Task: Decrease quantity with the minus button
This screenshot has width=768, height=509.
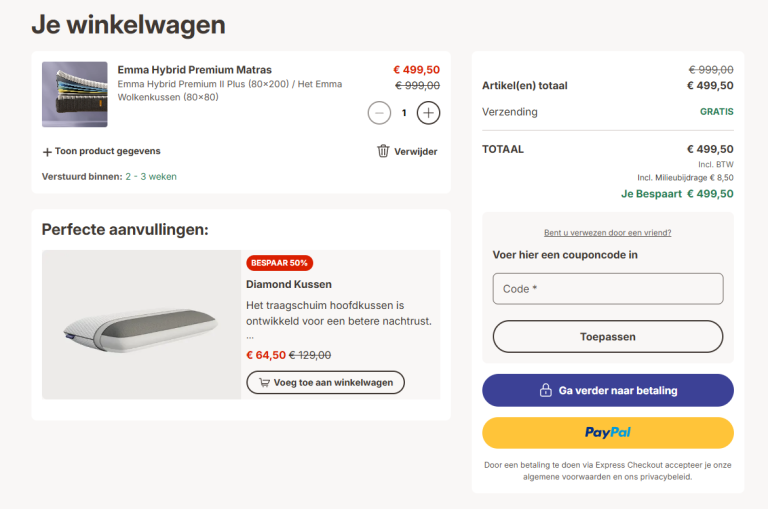Action: [x=379, y=113]
